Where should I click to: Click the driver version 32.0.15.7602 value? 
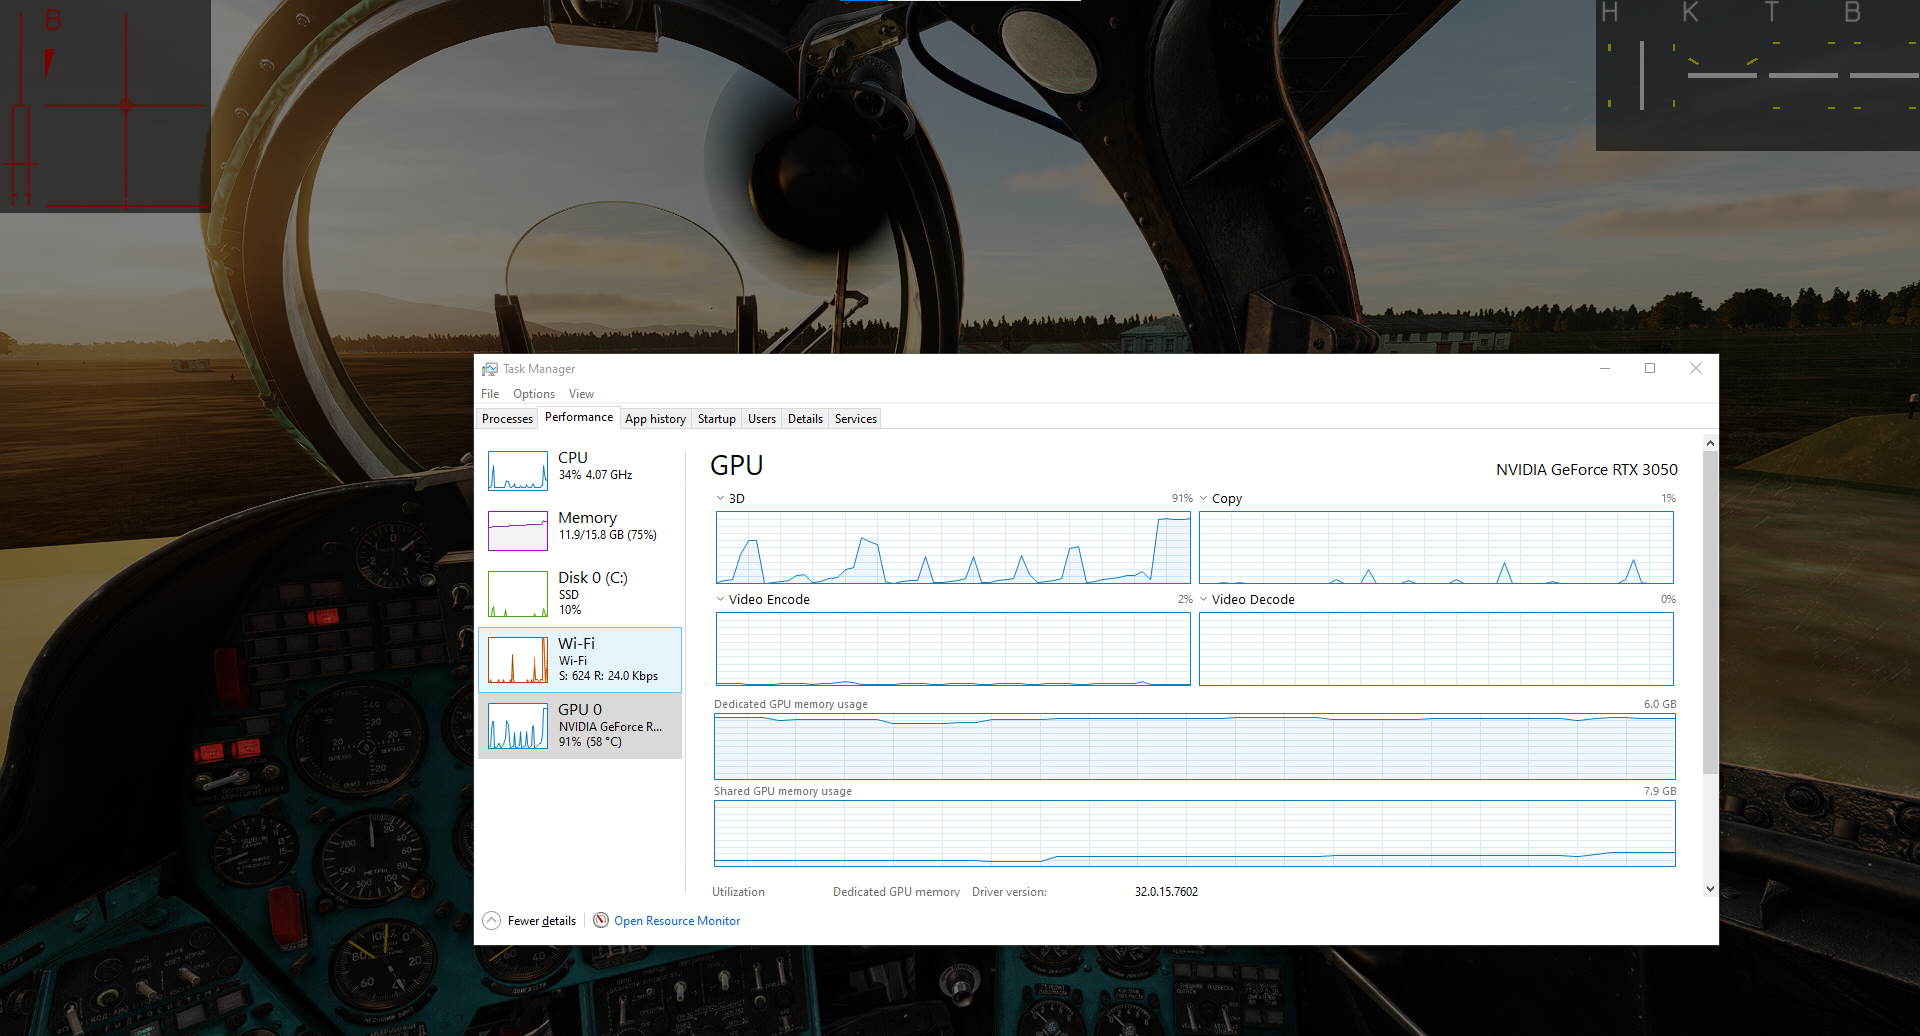coord(1166,892)
